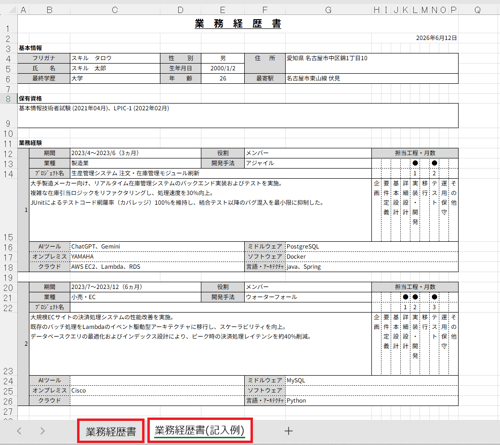
Task: Click the select-all corner triangle
Action: [x=13, y=10]
